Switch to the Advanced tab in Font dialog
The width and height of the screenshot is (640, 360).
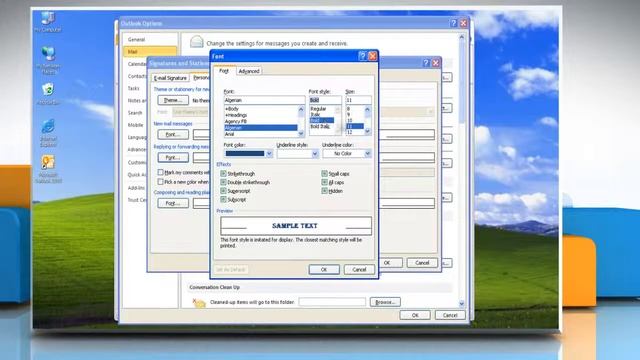[x=249, y=71]
